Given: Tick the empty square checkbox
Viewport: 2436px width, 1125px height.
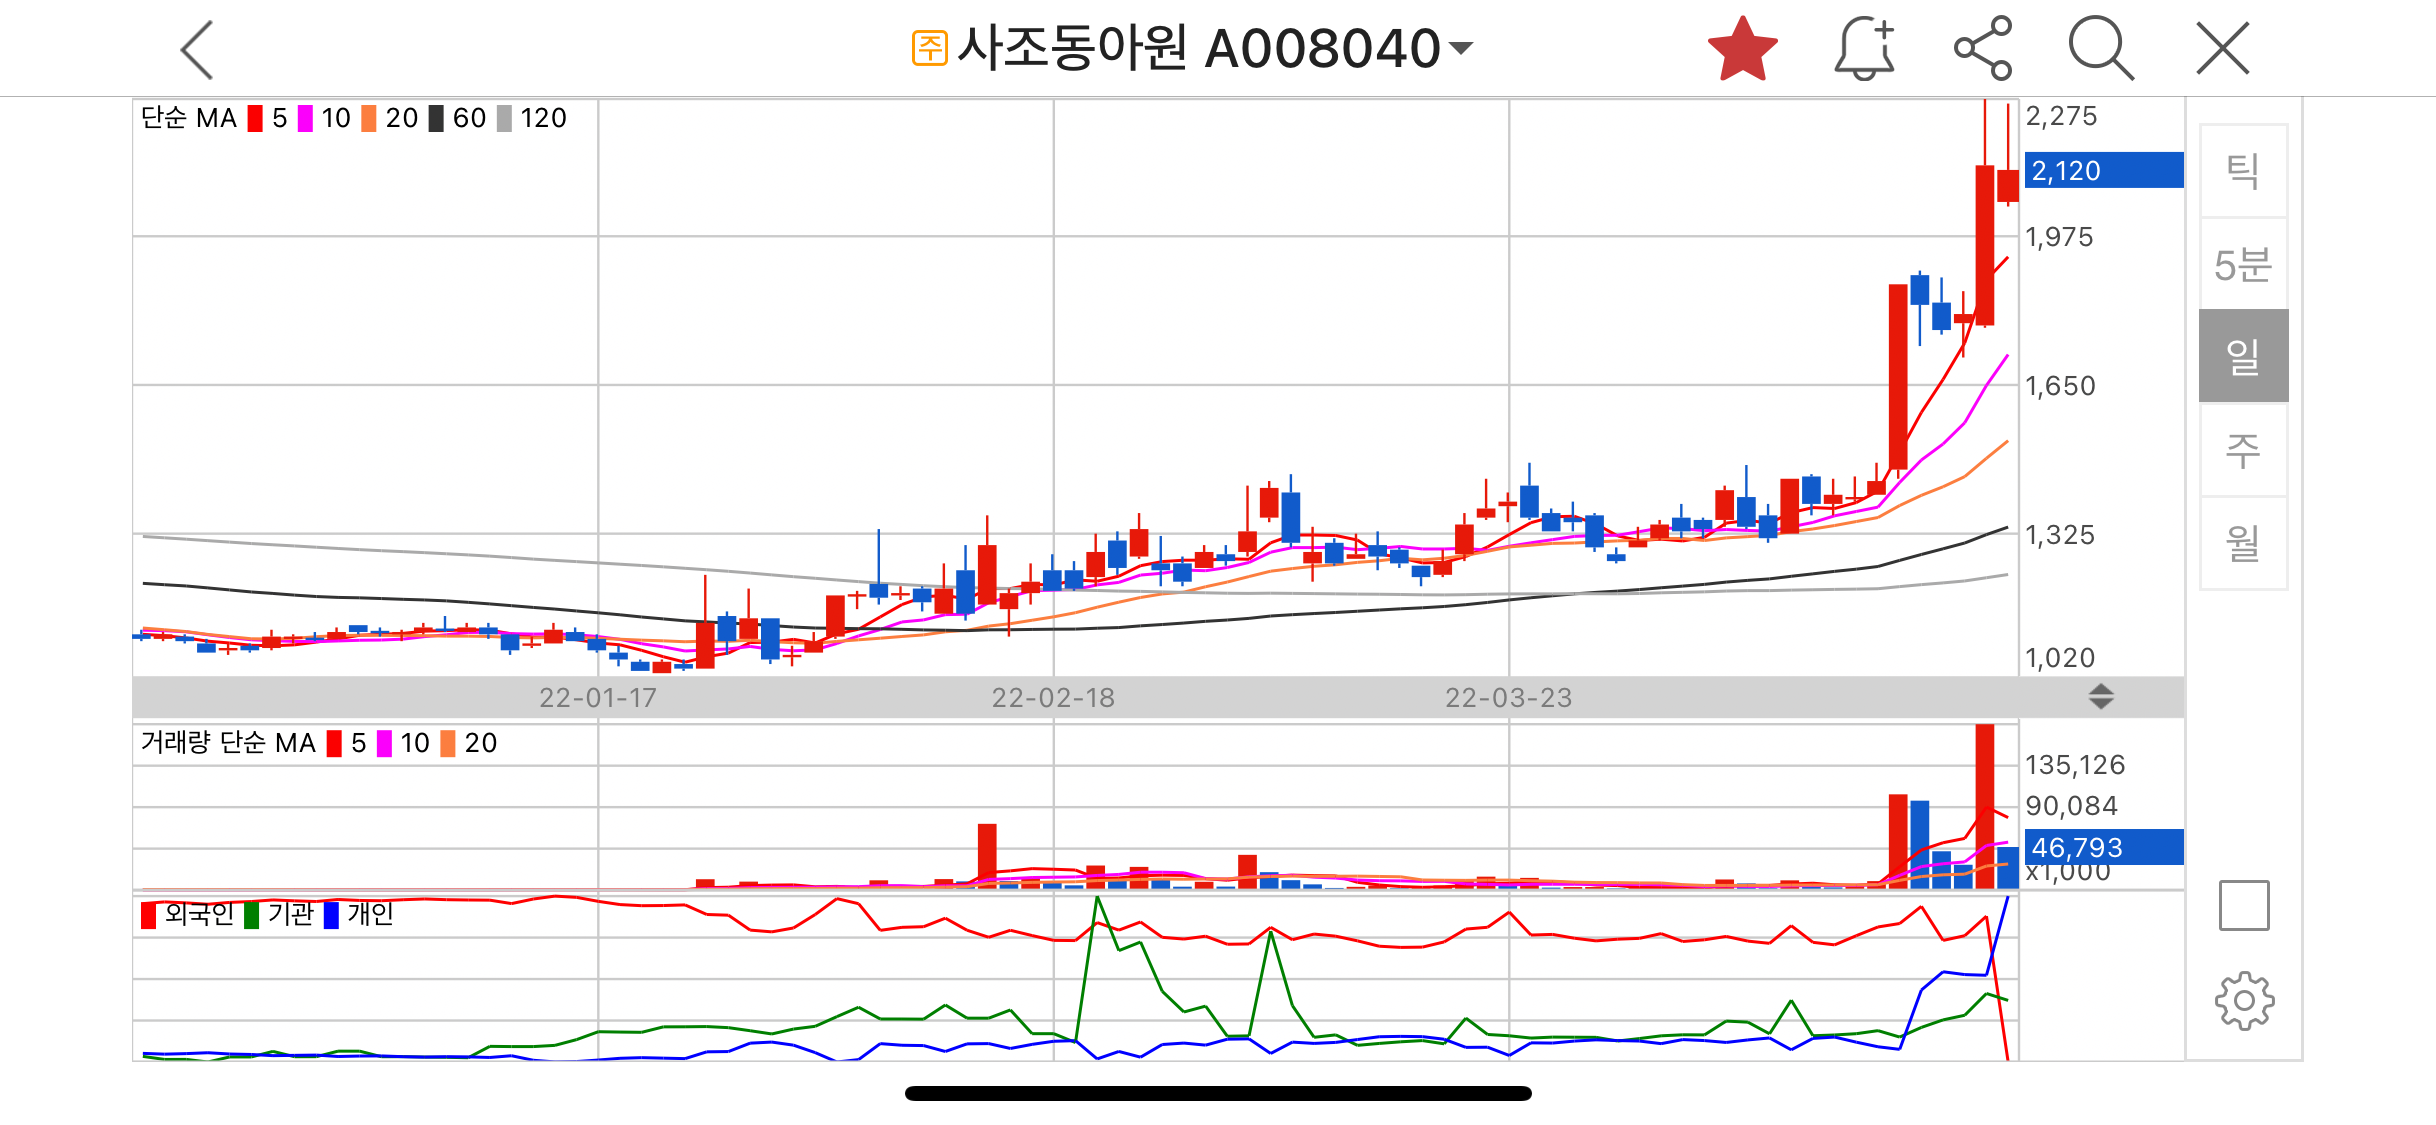Looking at the screenshot, I should (x=2243, y=905).
